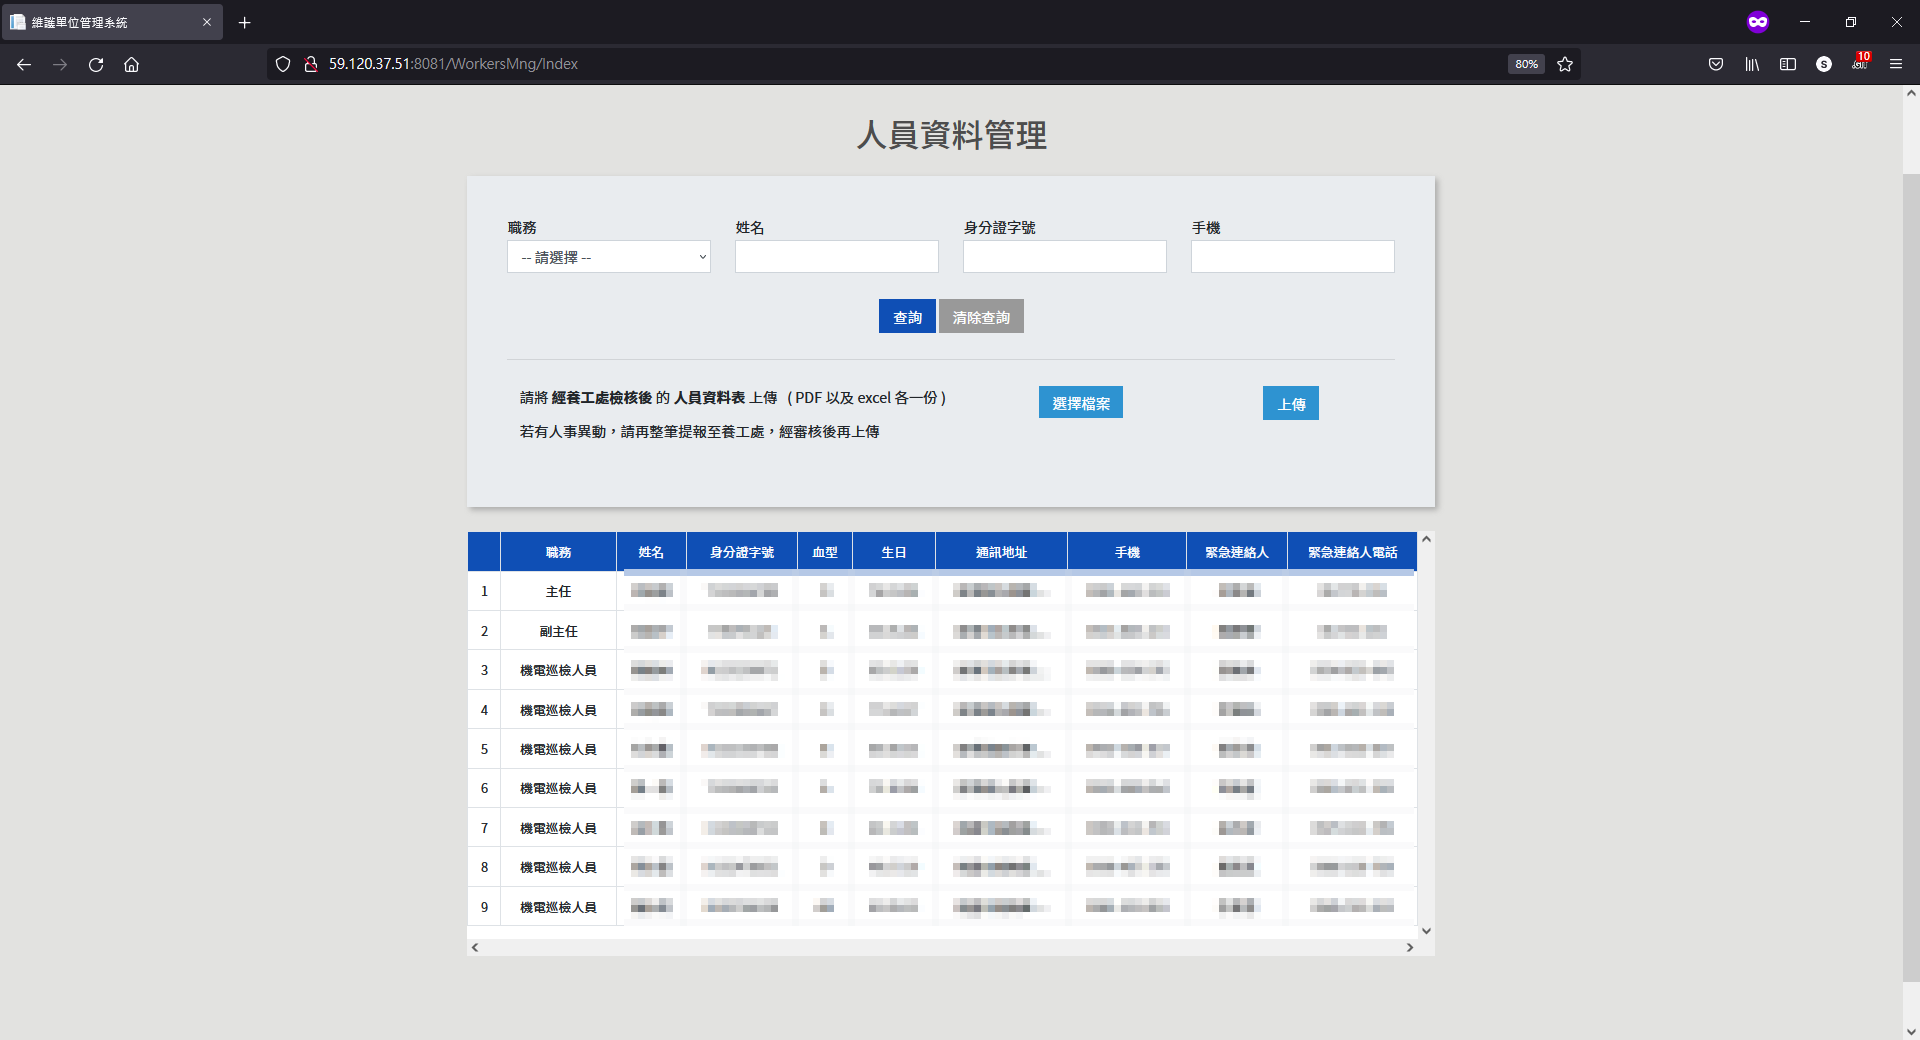
Task: Open the S extension icon
Action: tap(1824, 64)
